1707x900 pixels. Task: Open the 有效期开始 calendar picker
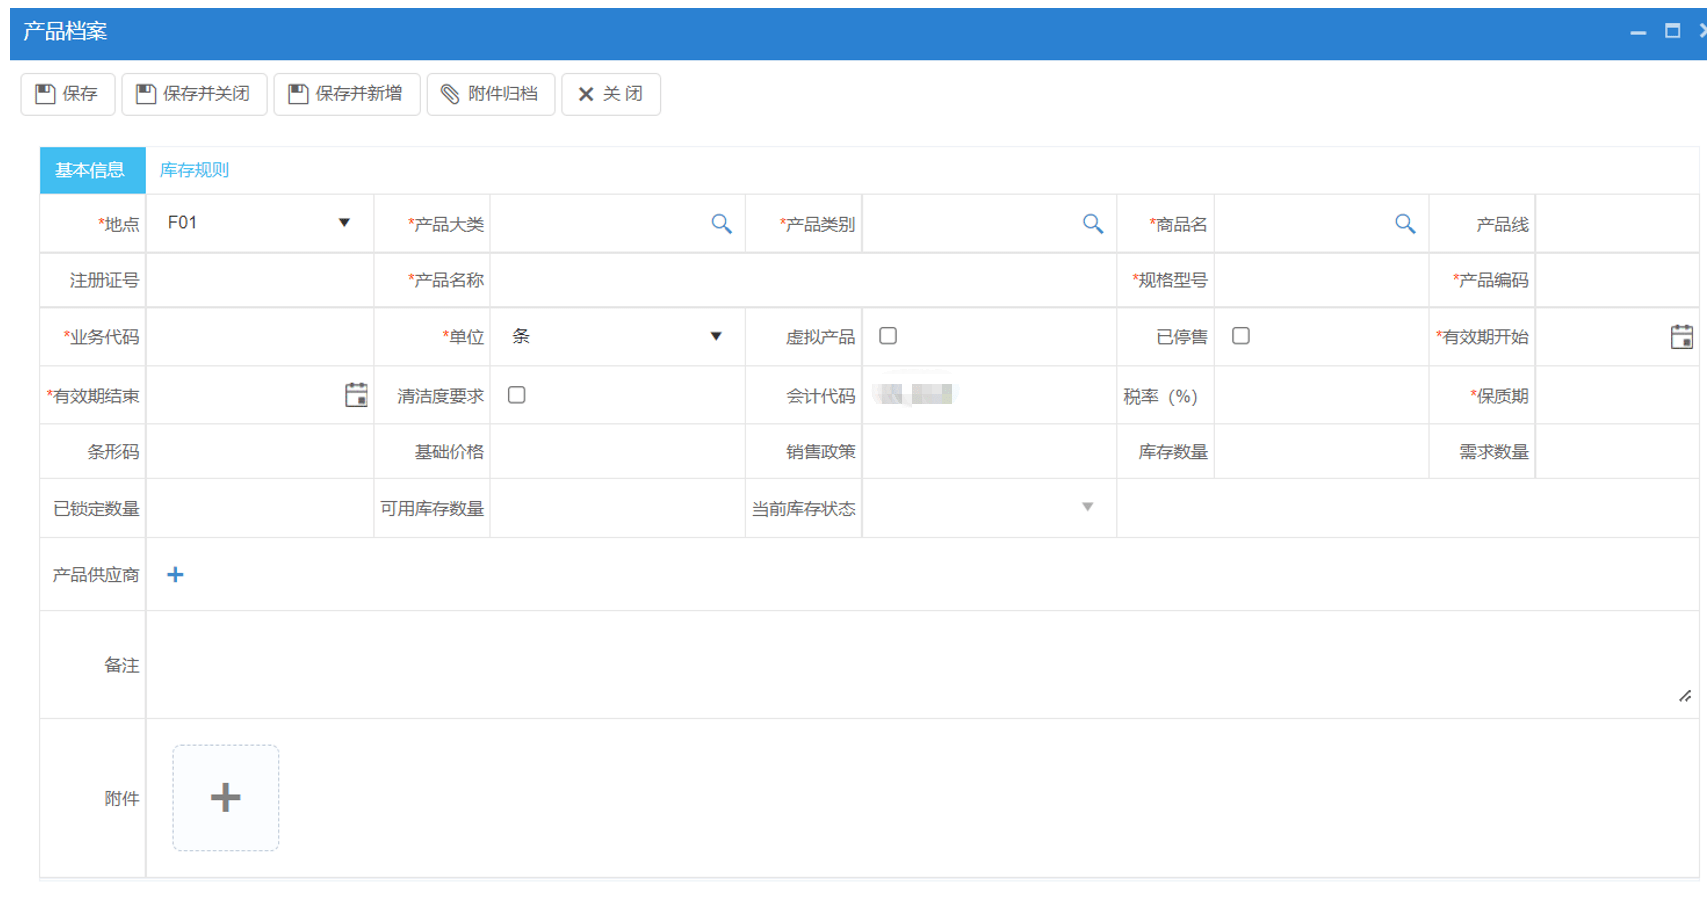pyautogui.click(x=1681, y=336)
